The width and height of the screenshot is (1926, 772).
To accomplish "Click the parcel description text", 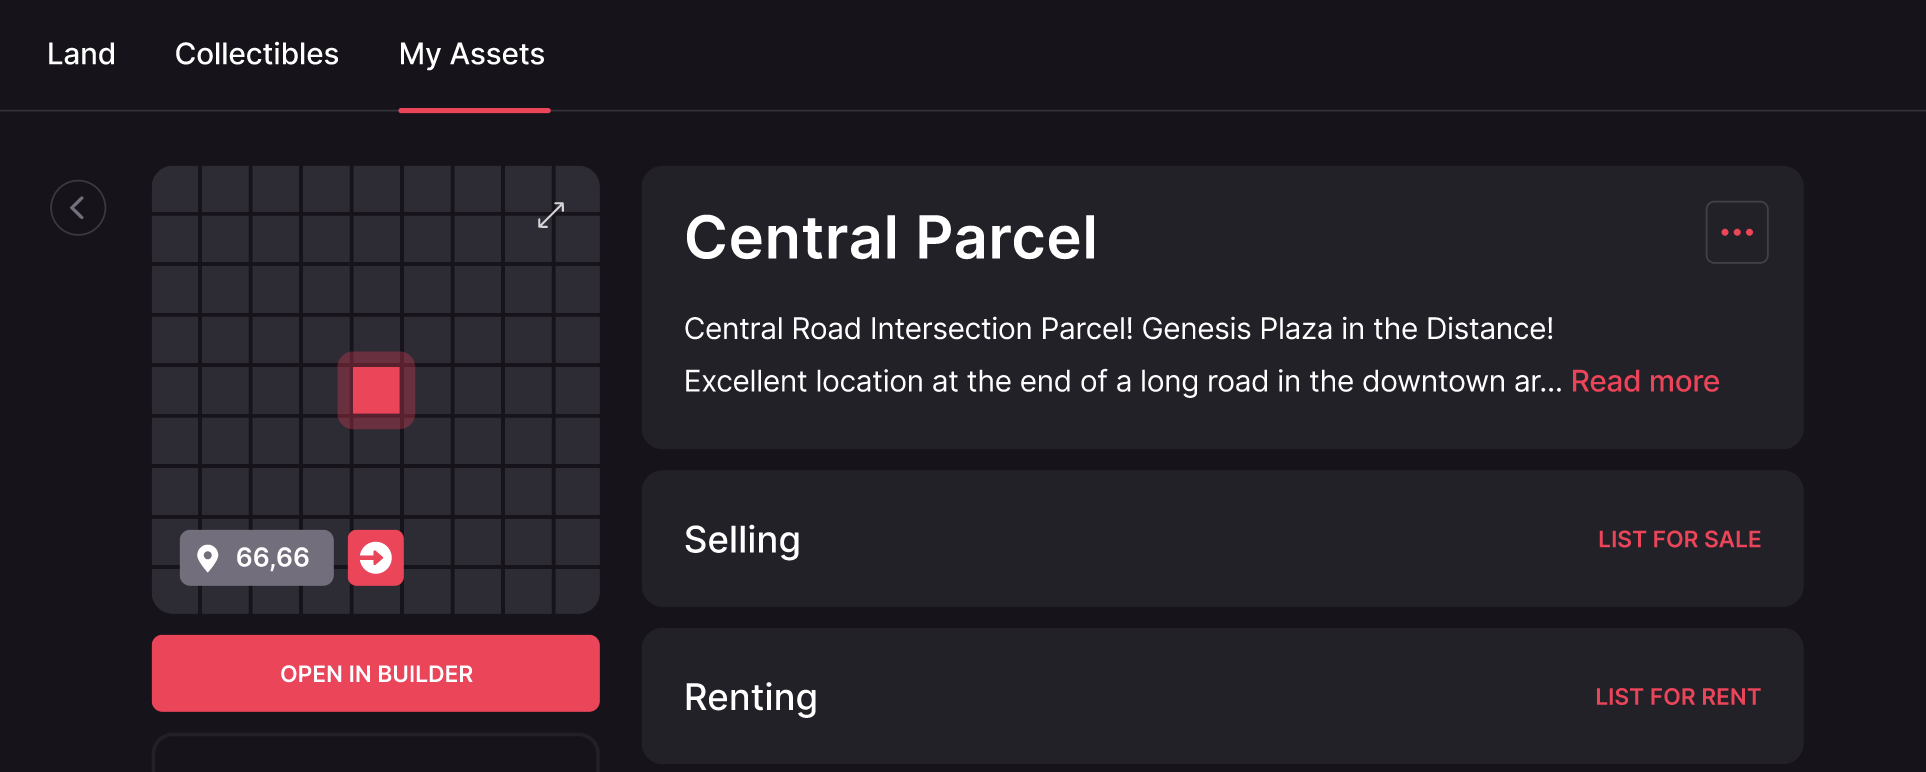I will pos(1117,329).
